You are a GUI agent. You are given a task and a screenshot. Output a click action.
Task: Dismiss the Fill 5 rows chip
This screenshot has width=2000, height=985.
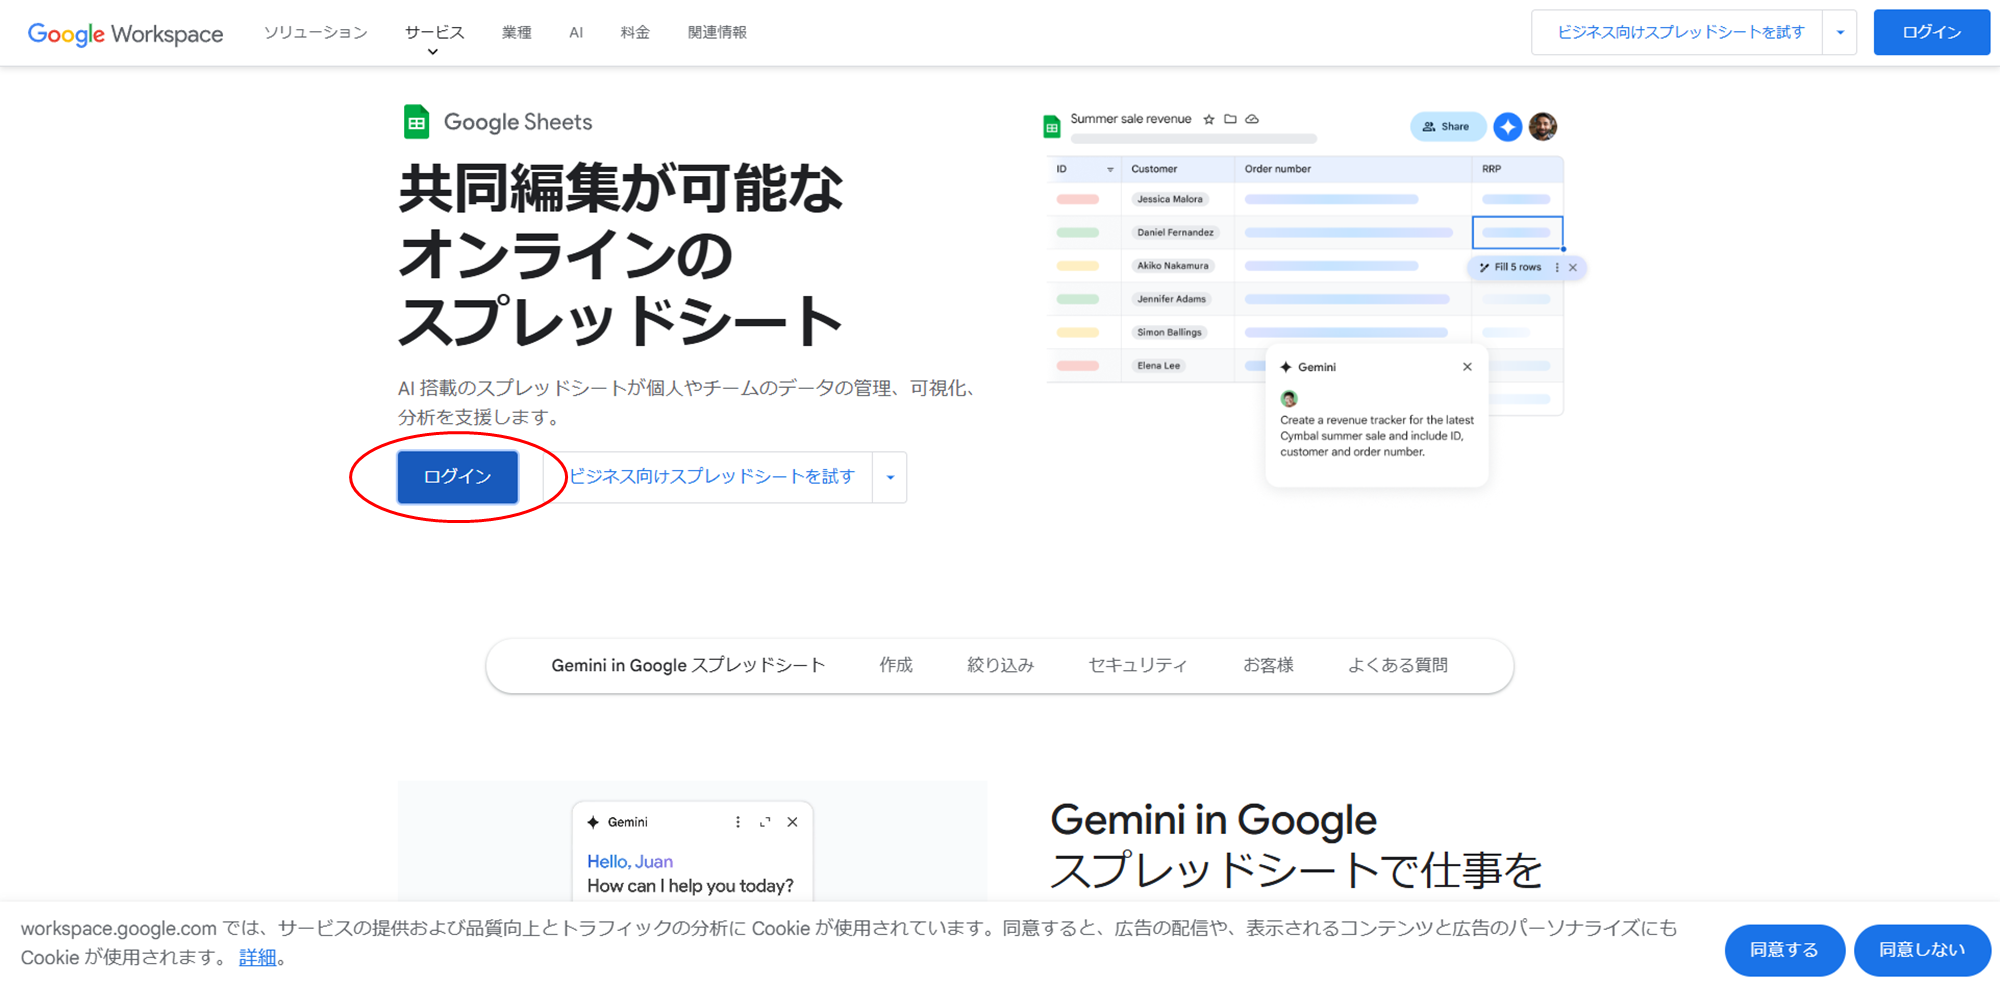coord(1573,268)
